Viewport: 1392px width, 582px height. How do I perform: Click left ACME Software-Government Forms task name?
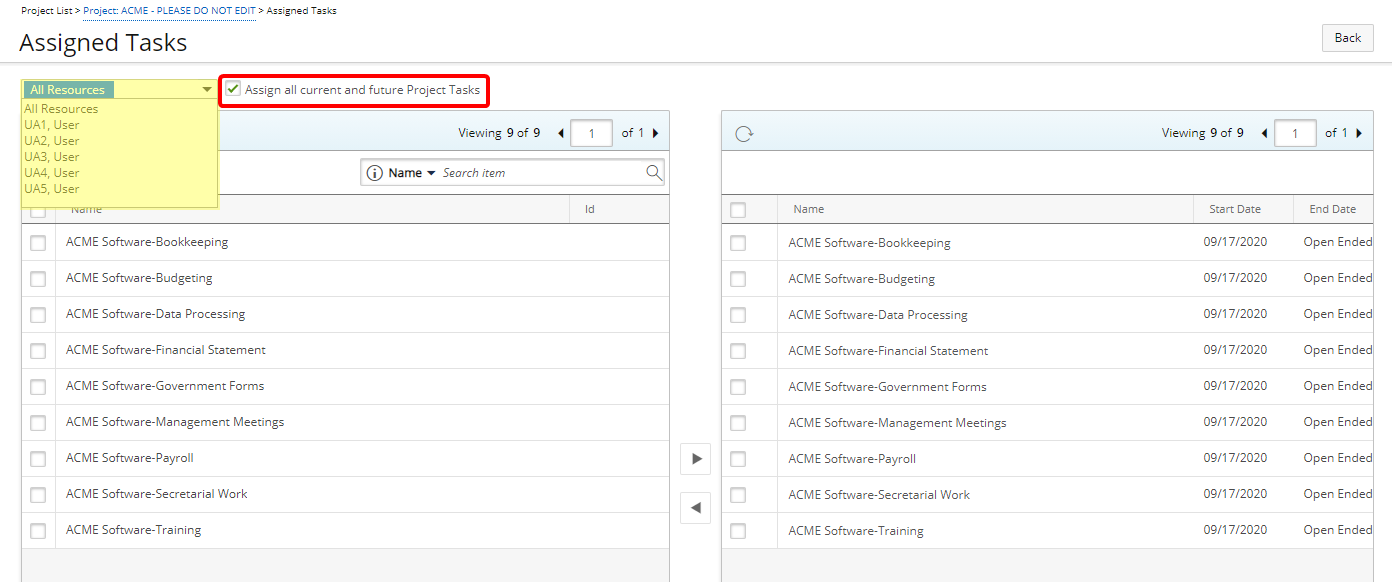click(165, 386)
